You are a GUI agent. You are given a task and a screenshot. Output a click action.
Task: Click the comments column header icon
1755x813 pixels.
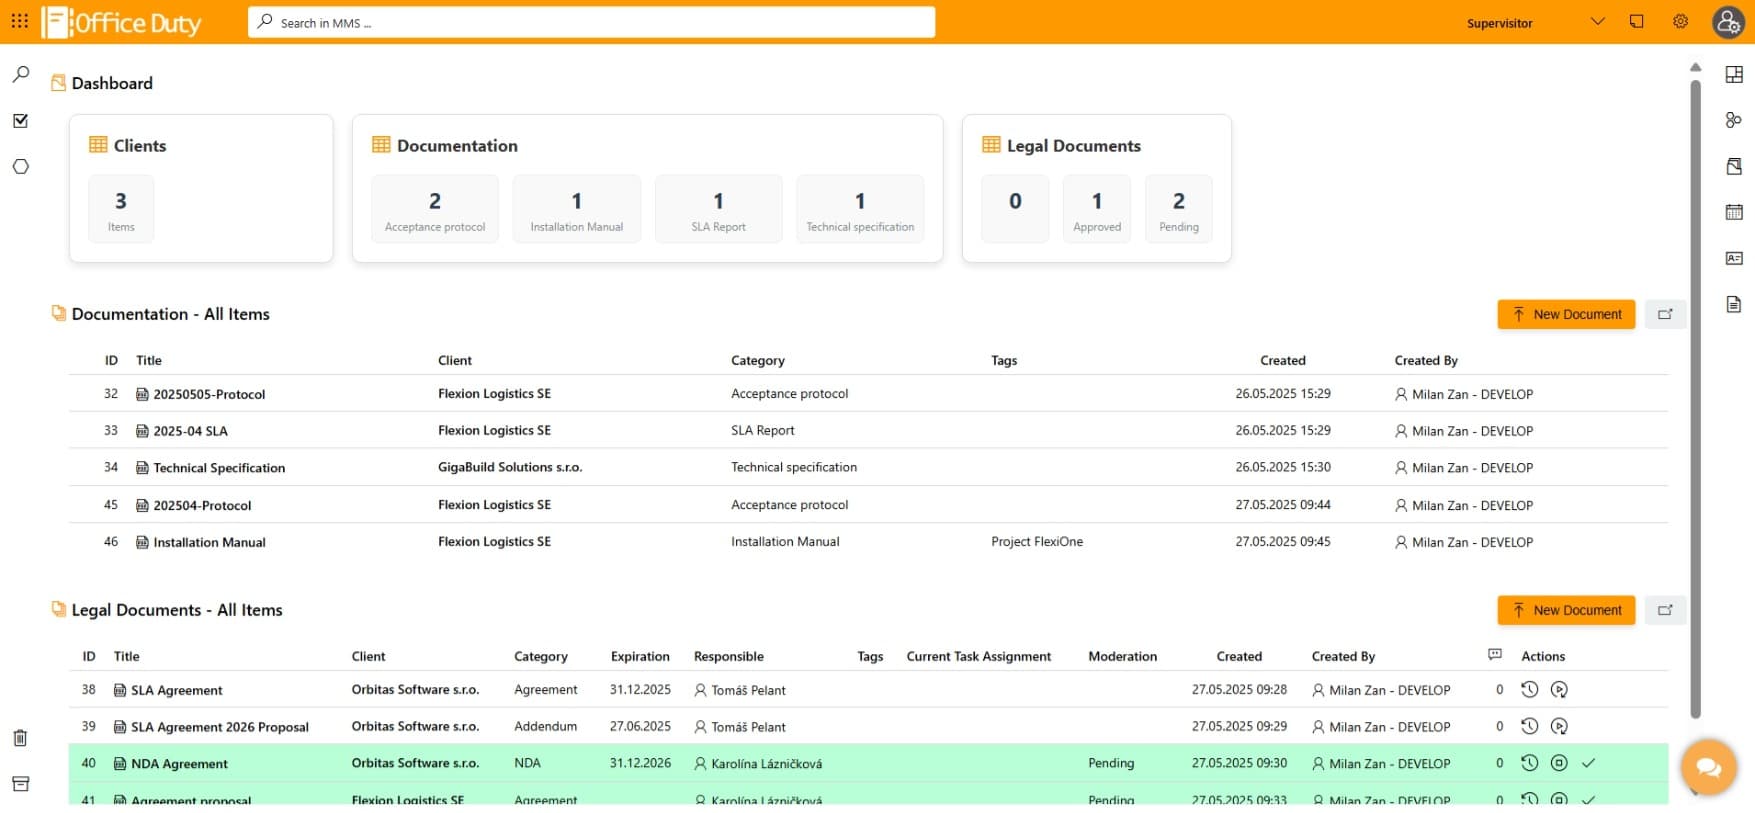1495,655
